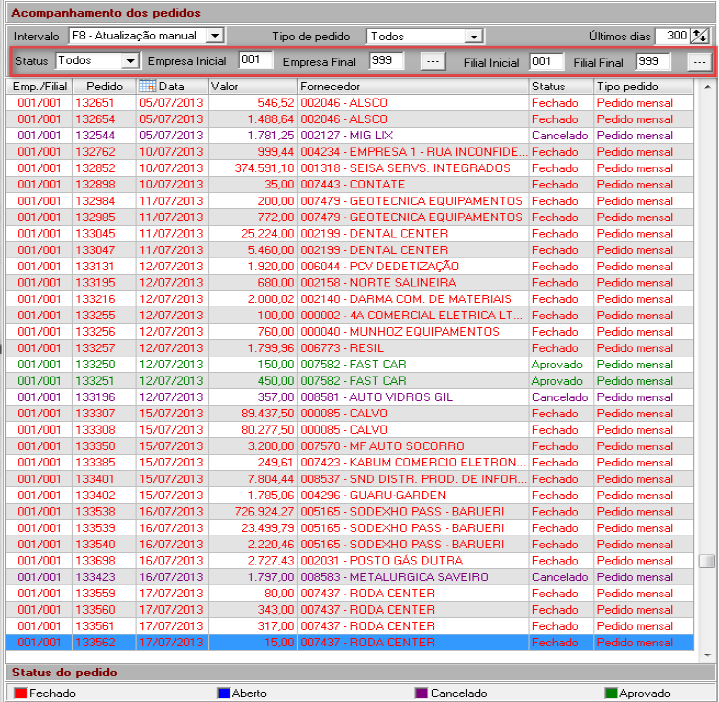Select cancelled order 132544 MIG LIX

[x=349, y=135]
